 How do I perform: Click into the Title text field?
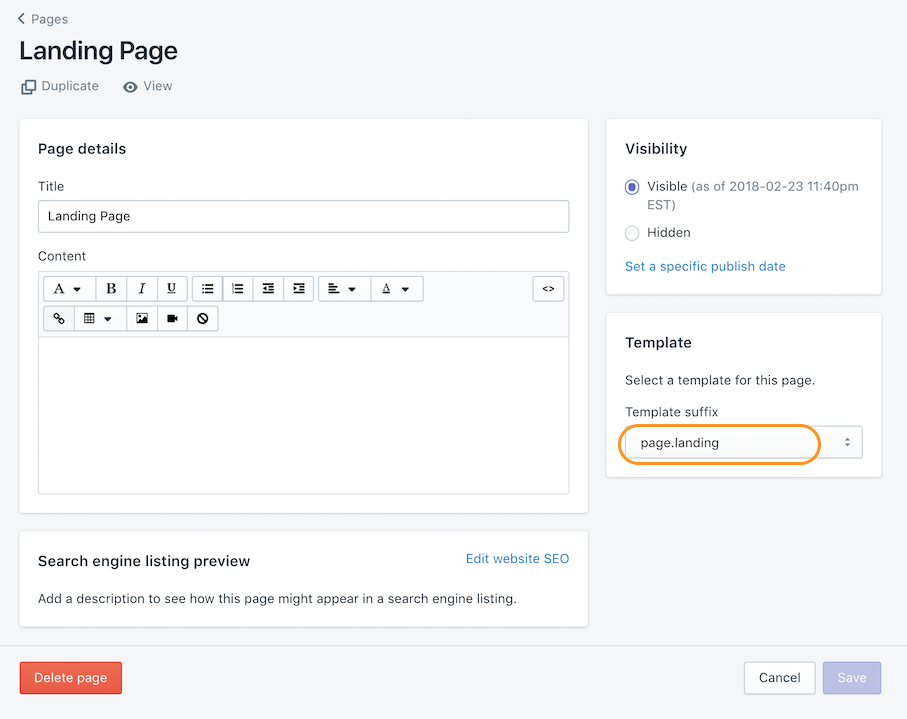303,216
